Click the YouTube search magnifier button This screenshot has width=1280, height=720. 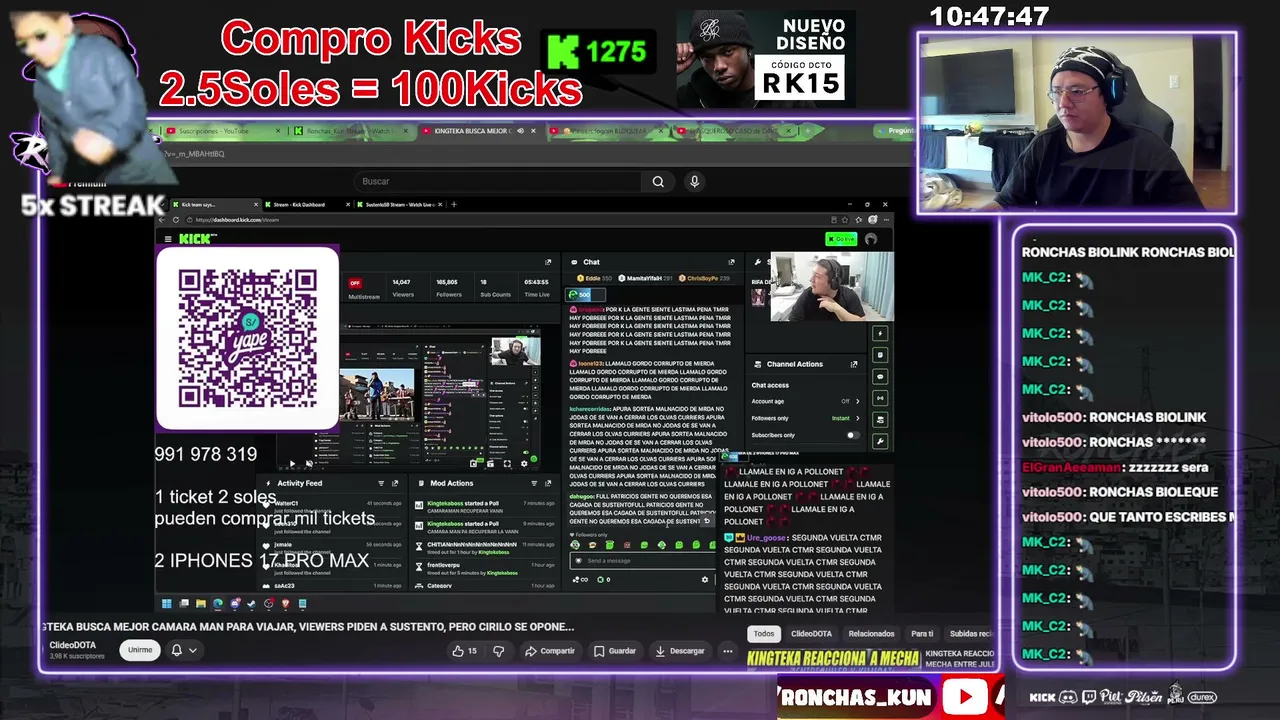click(x=658, y=181)
